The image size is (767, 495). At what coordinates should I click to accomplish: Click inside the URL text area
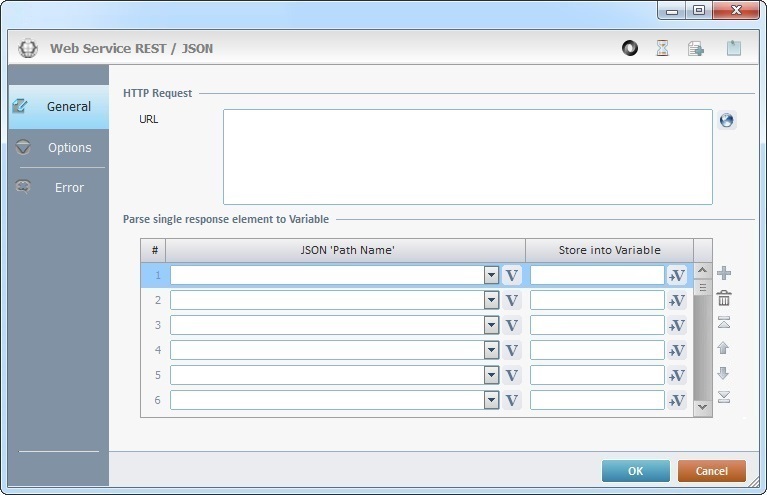pos(467,157)
